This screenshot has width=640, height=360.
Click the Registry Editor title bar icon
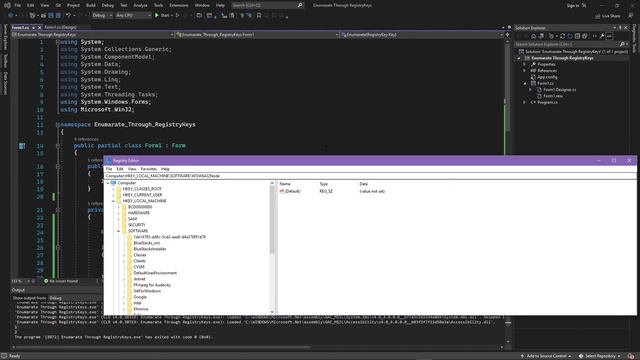[x=109, y=160]
